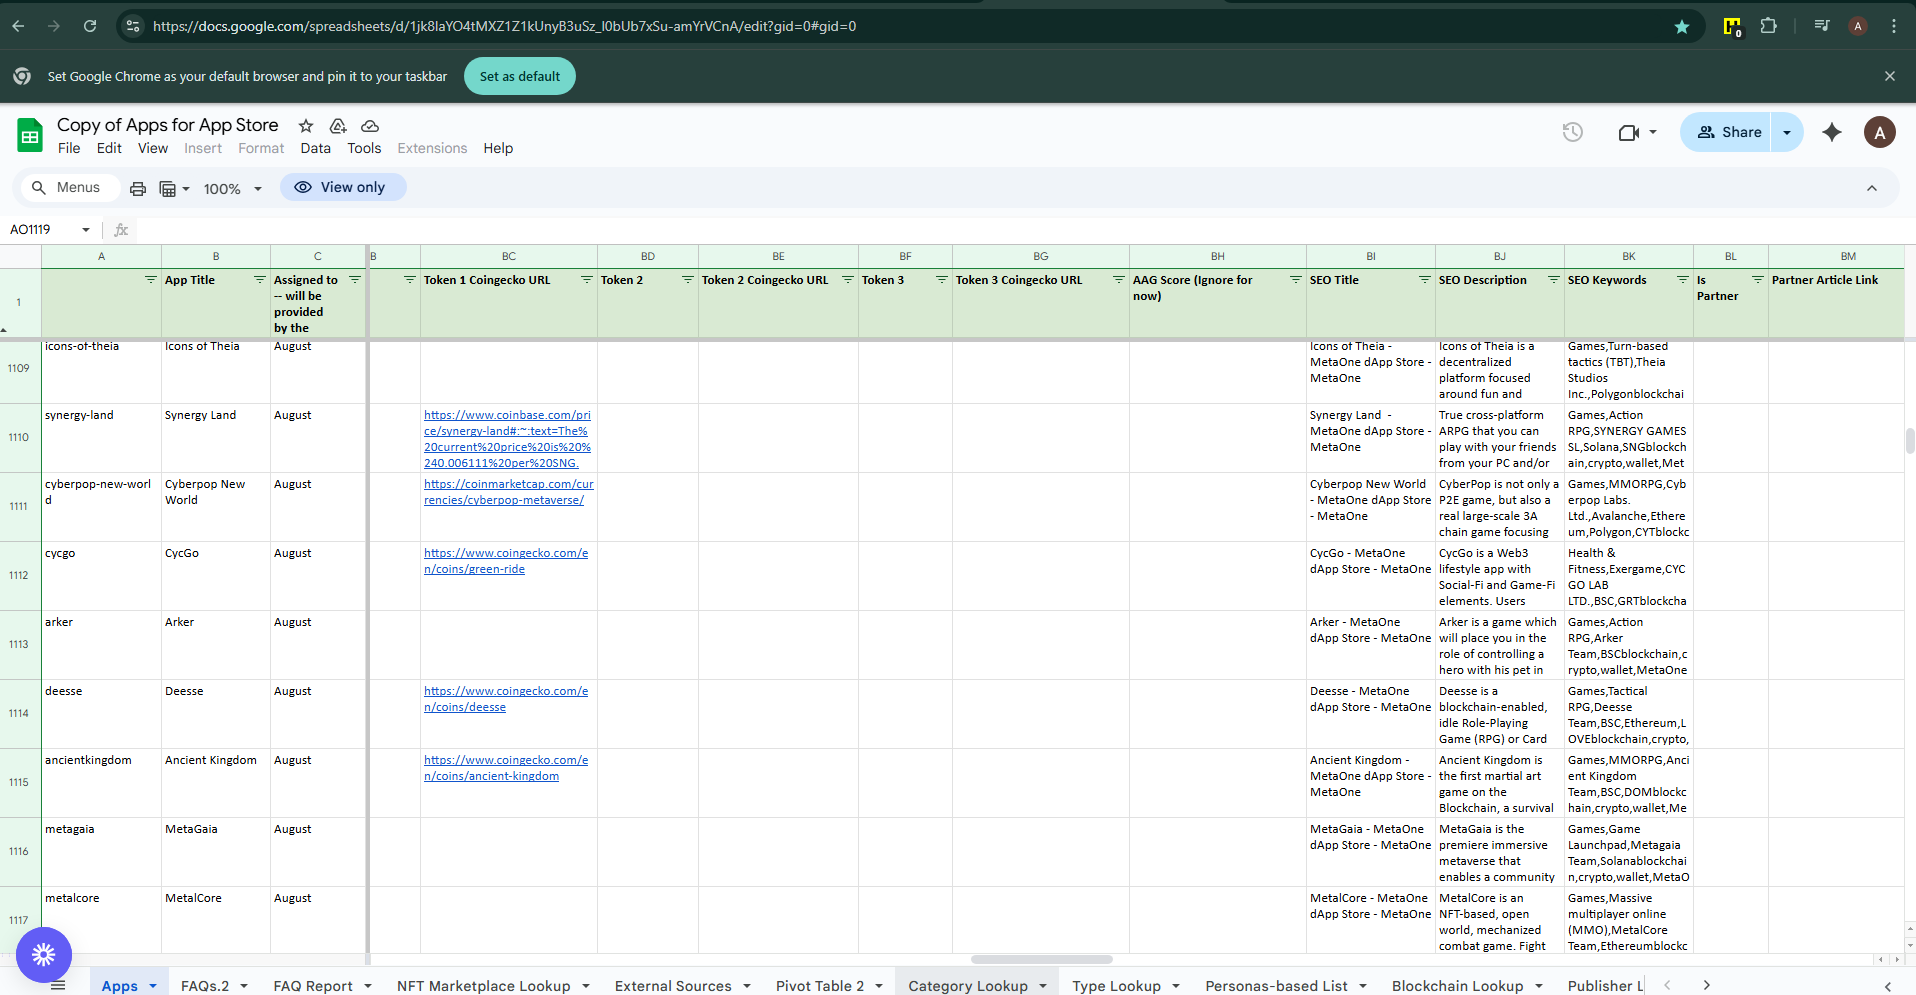This screenshot has width=1916, height=995.
Task: Click the cloud document status icon
Action: (x=370, y=126)
